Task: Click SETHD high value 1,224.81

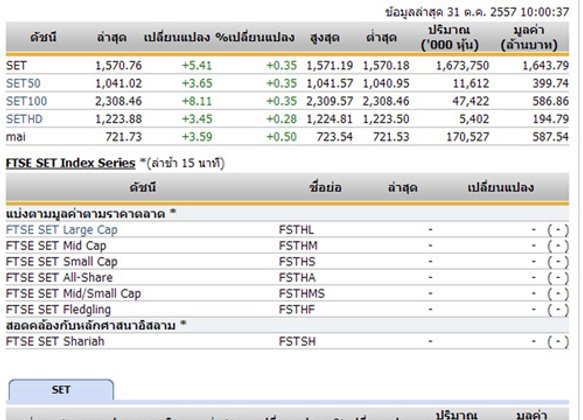Action: (x=330, y=119)
